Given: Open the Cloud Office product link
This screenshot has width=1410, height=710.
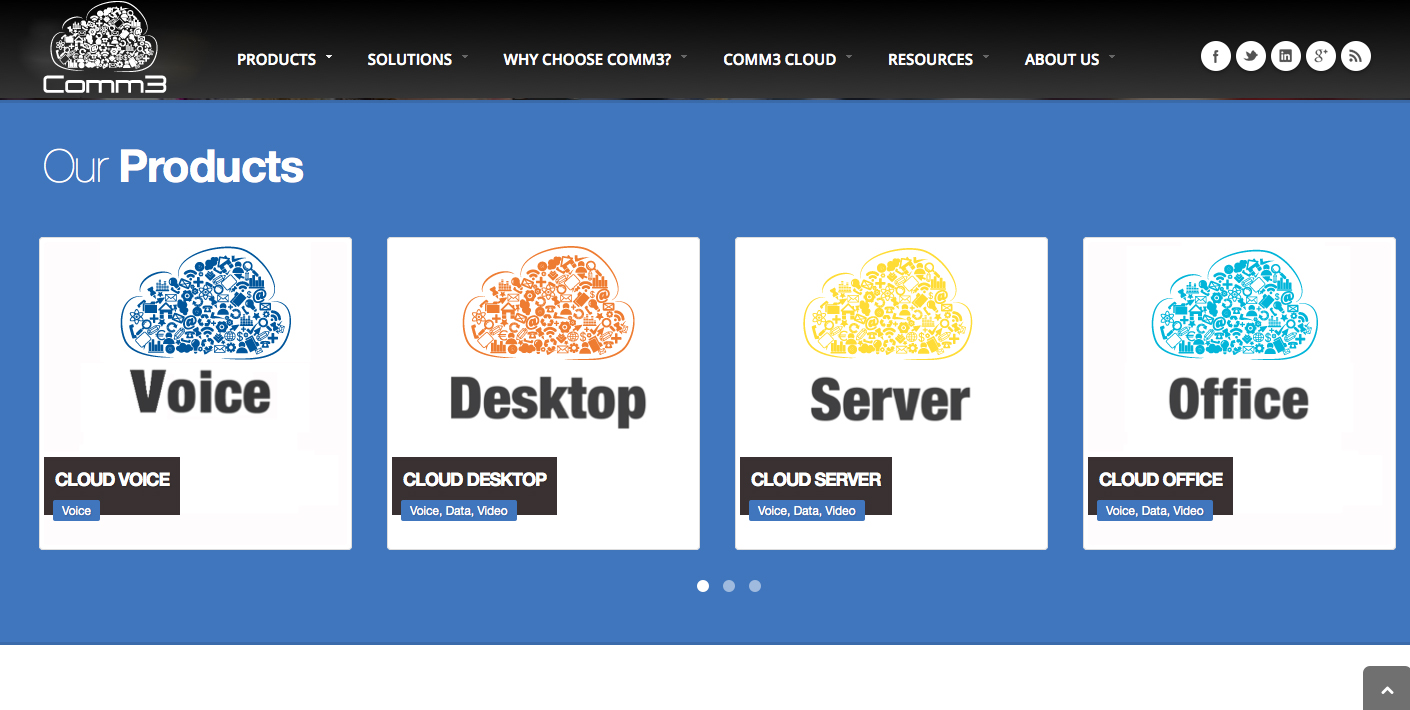Looking at the screenshot, I should [x=1161, y=479].
